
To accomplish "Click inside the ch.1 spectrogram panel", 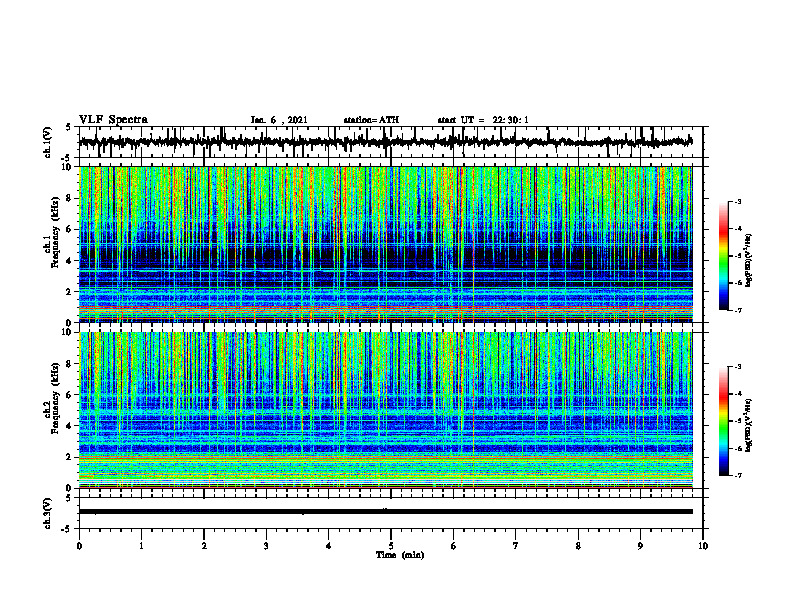I will [x=385, y=244].
